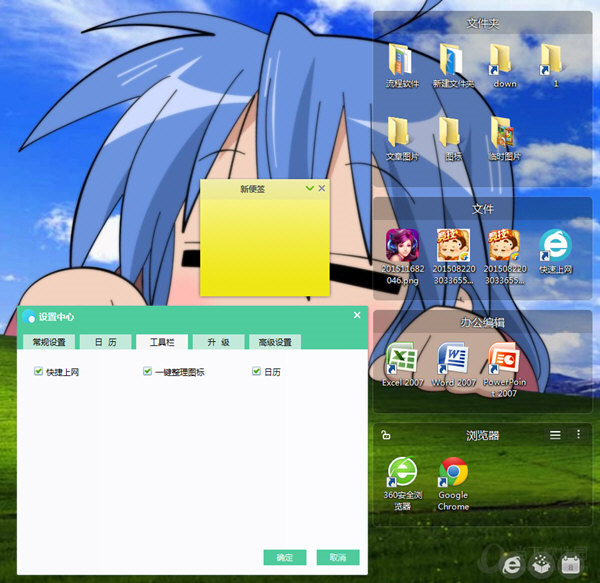The height and width of the screenshot is (583, 600).
Task: Open the down folder shortcut
Action: pyautogui.click(x=504, y=66)
